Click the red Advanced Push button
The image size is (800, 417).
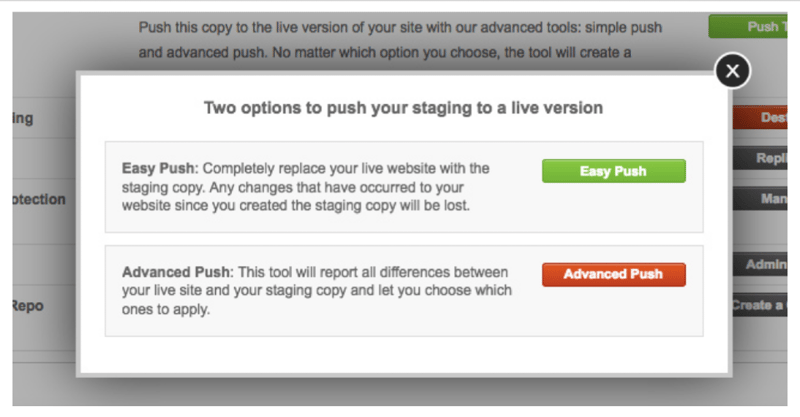pyautogui.click(x=613, y=274)
